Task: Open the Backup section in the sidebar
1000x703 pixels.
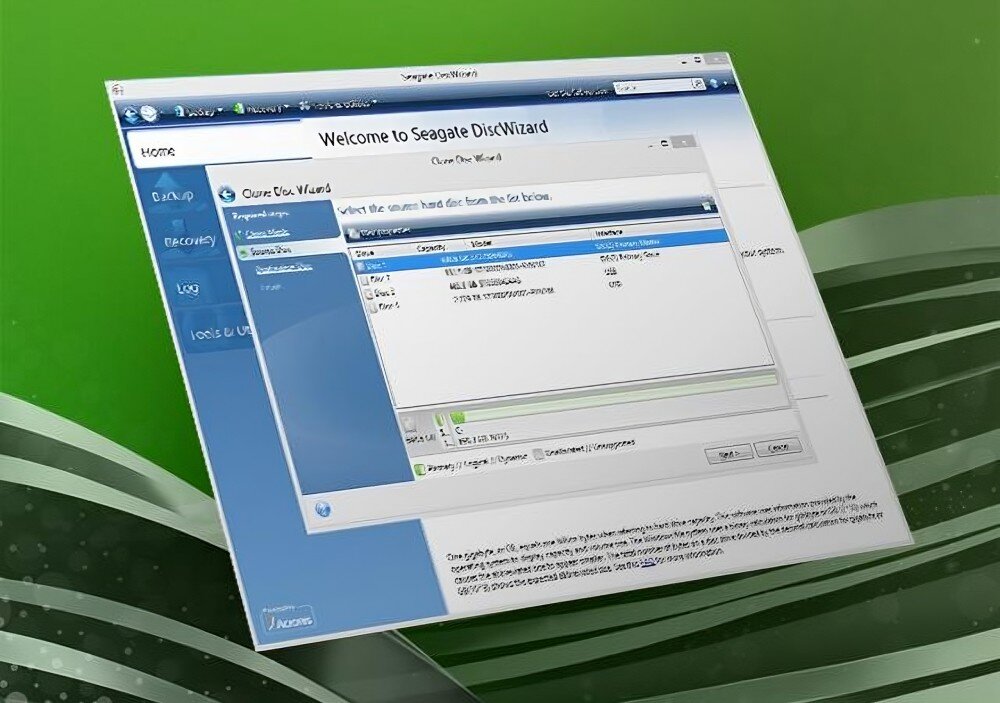Action: 171,198
